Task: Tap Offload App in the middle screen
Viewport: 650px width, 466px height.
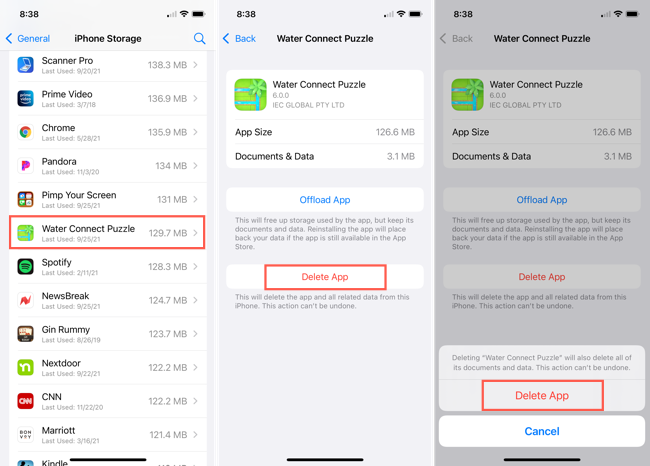Action: (325, 200)
